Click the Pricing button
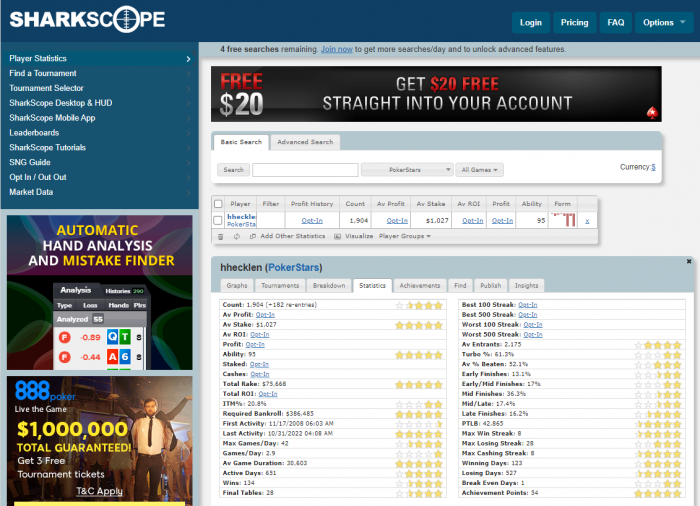The image size is (700, 506). 575,23
